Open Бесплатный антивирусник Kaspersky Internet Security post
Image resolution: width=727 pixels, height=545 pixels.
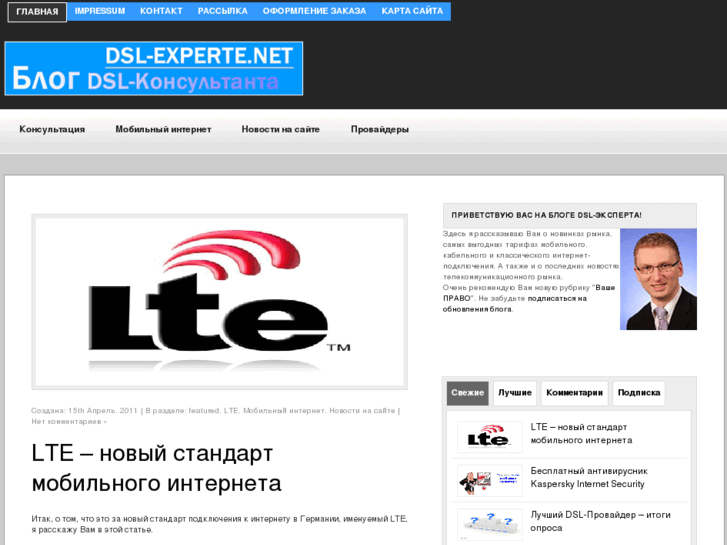589,477
